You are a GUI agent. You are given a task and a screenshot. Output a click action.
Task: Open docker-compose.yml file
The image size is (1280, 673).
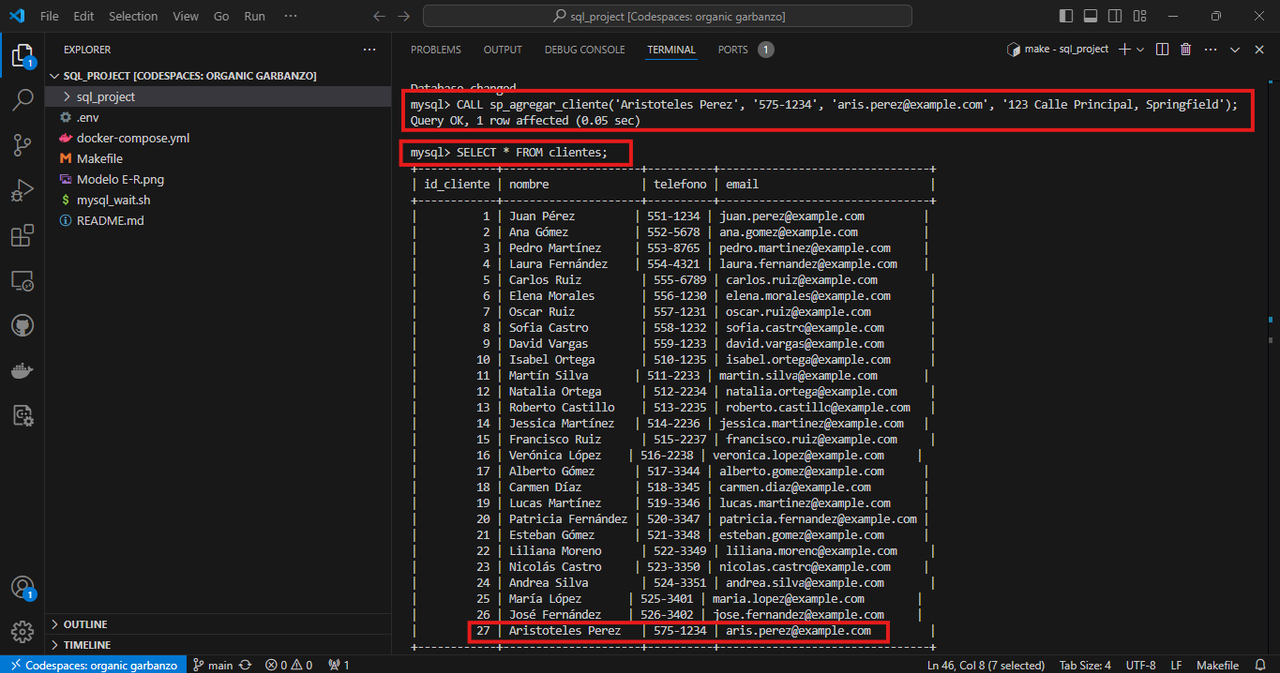coord(220,138)
